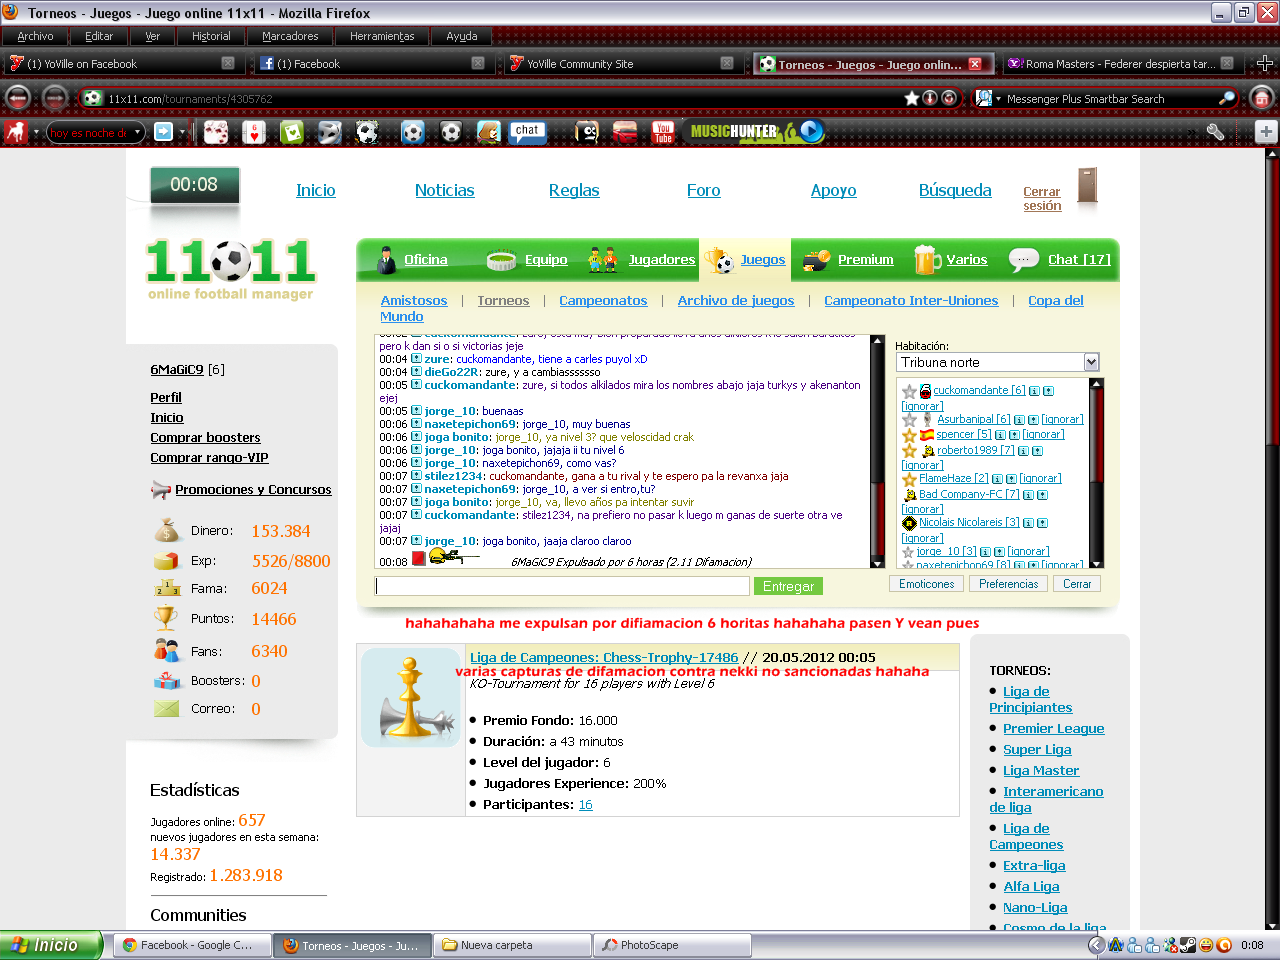This screenshot has height=960, width=1280.
Task: Open the Habitación Tribuna norte dropdown
Action: (1091, 362)
